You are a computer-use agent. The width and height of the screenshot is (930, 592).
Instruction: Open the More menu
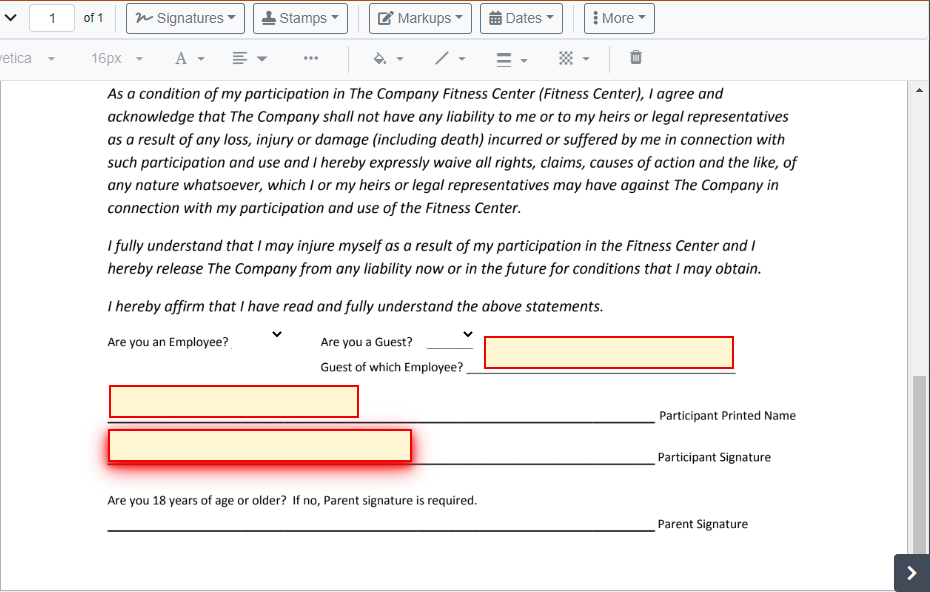[x=618, y=17]
